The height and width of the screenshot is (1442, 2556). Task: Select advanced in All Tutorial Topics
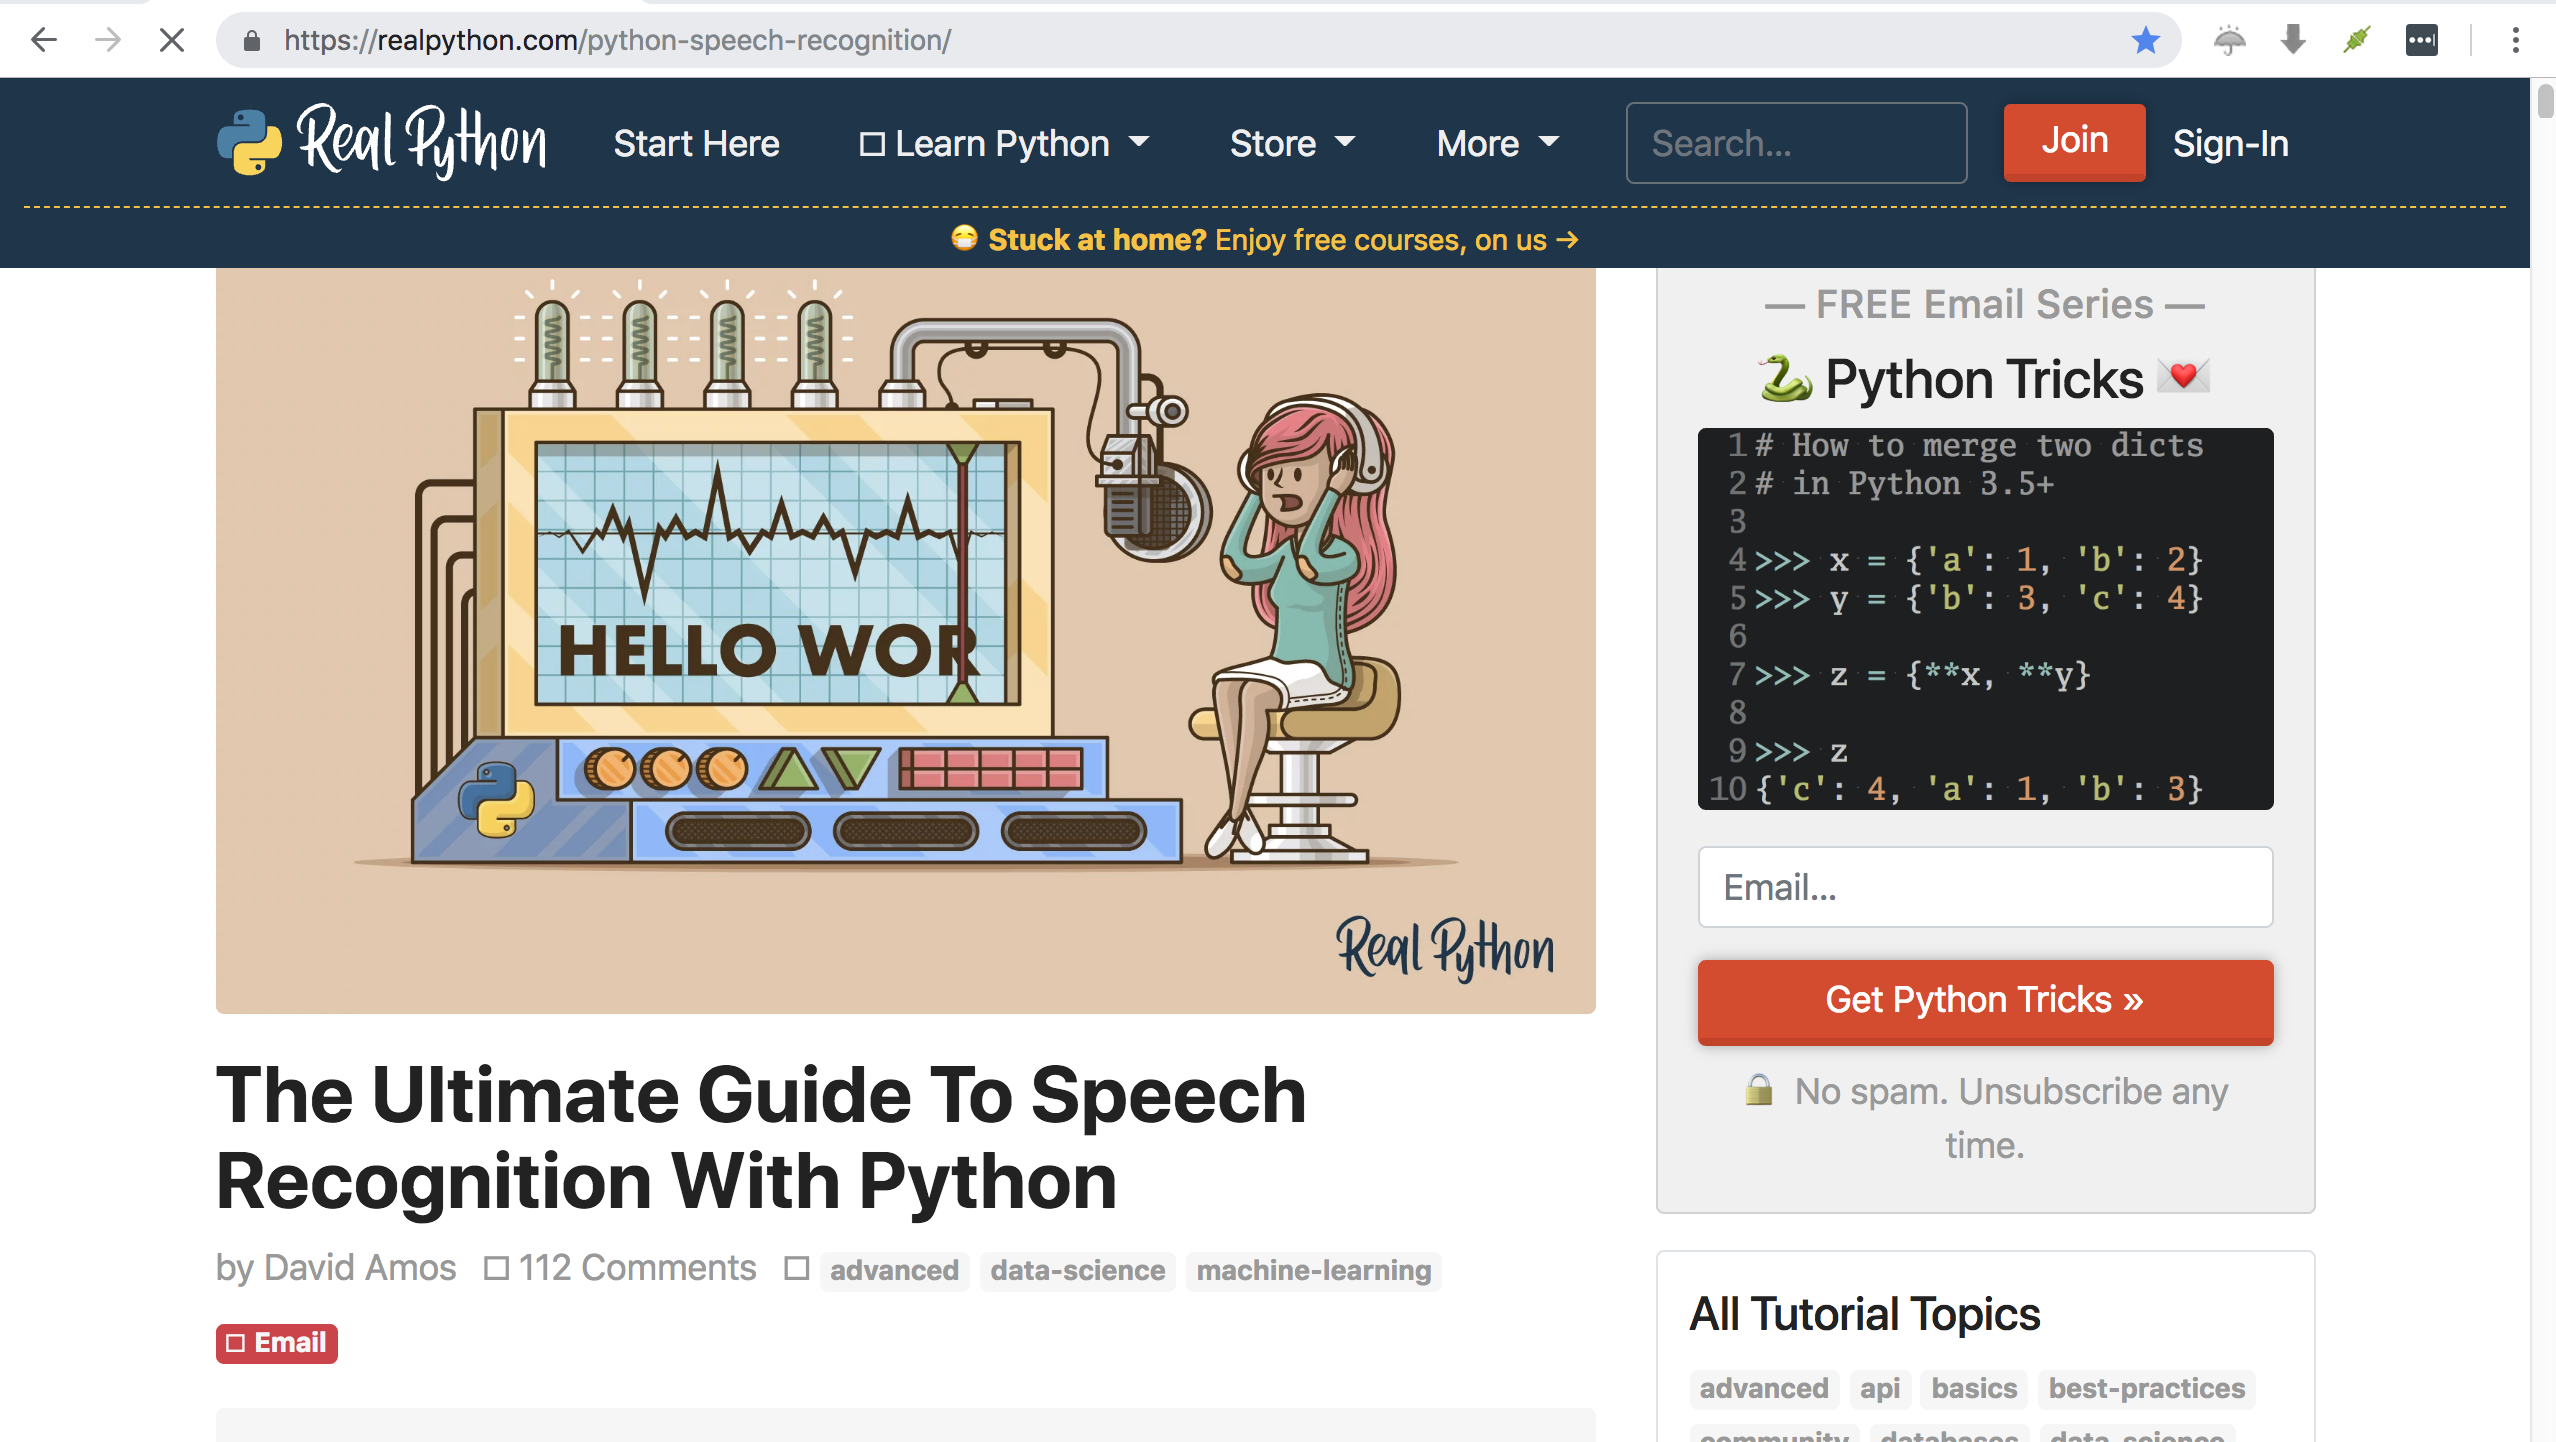tap(1764, 1389)
